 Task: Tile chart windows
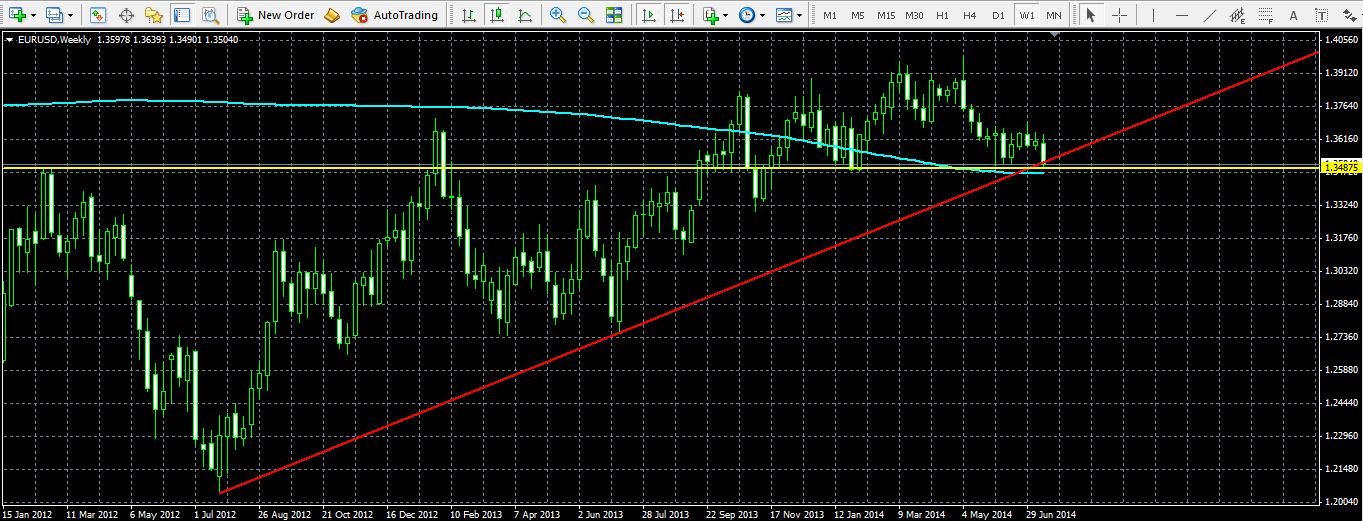coord(613,15)
